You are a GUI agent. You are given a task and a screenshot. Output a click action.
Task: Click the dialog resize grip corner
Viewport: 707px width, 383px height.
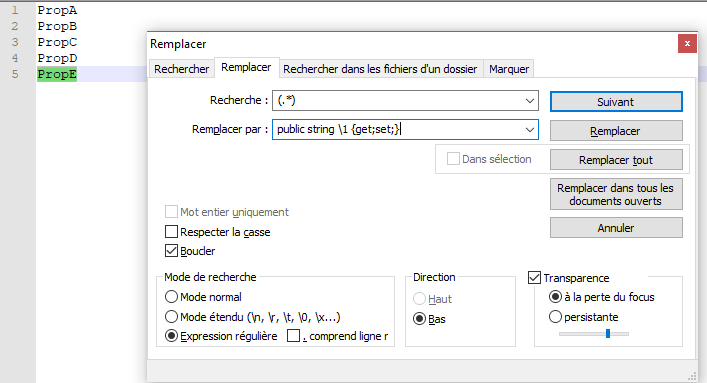coord(692,376)
